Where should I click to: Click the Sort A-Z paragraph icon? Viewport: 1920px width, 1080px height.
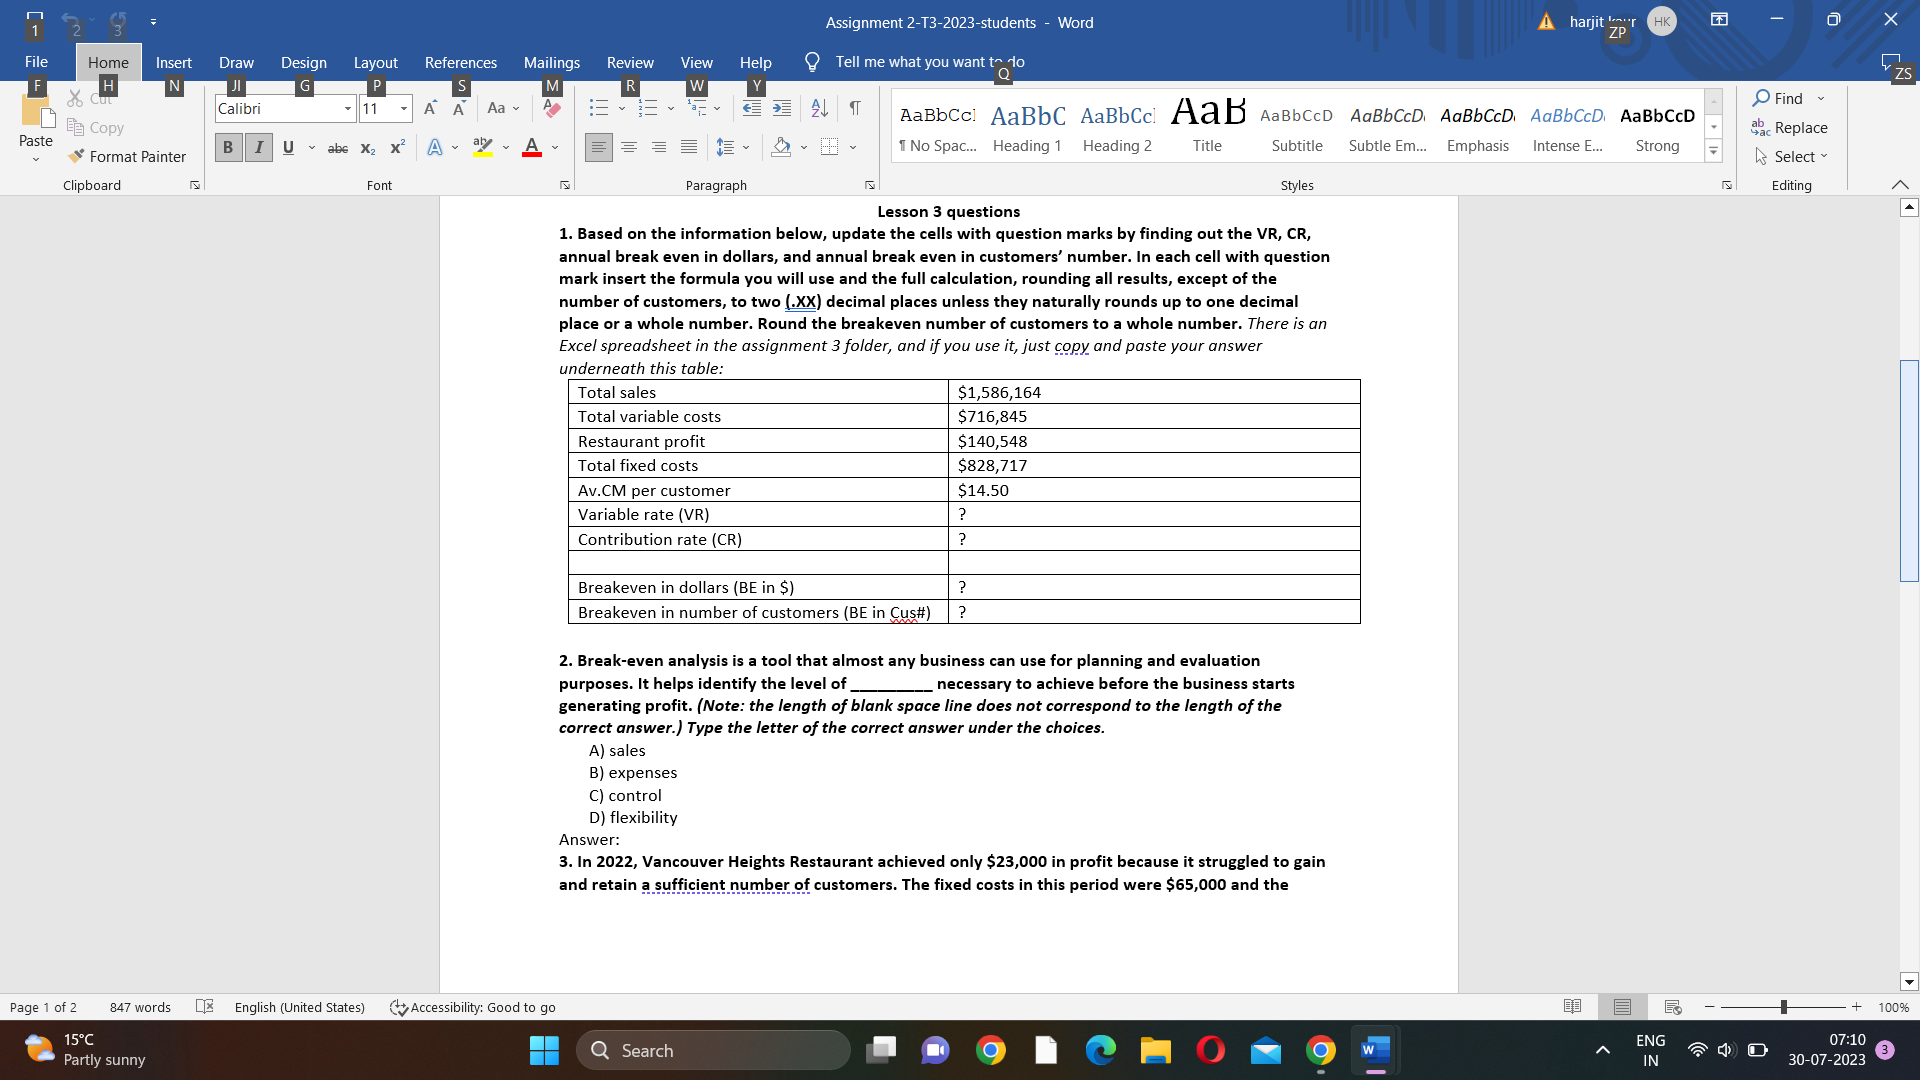(819, 108)
